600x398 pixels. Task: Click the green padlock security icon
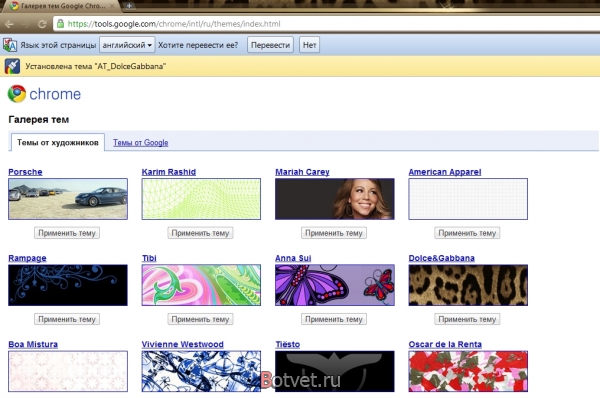coord(60,24)
